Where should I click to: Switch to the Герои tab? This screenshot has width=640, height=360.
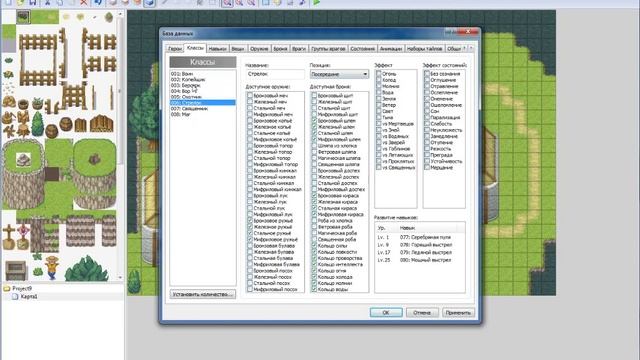(175, 49)
